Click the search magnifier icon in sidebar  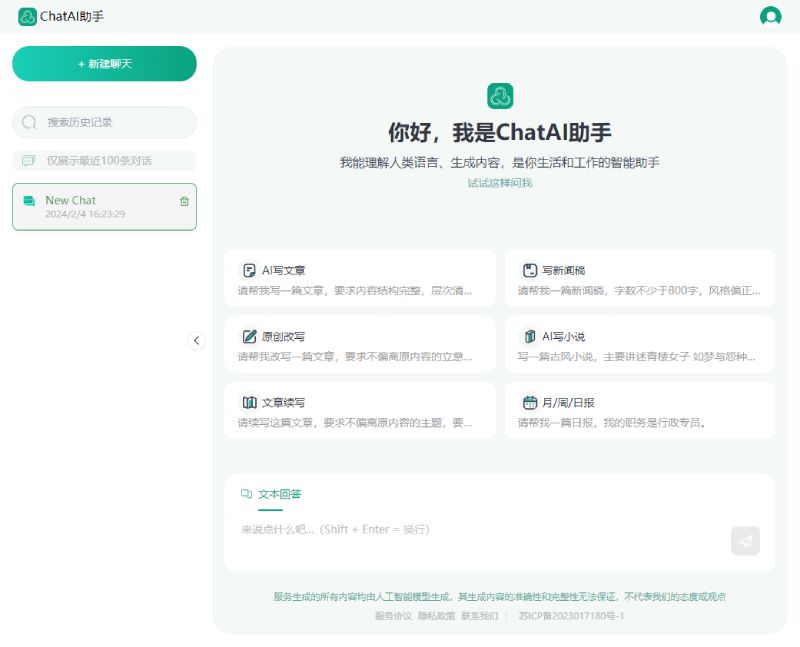point(31,122)
